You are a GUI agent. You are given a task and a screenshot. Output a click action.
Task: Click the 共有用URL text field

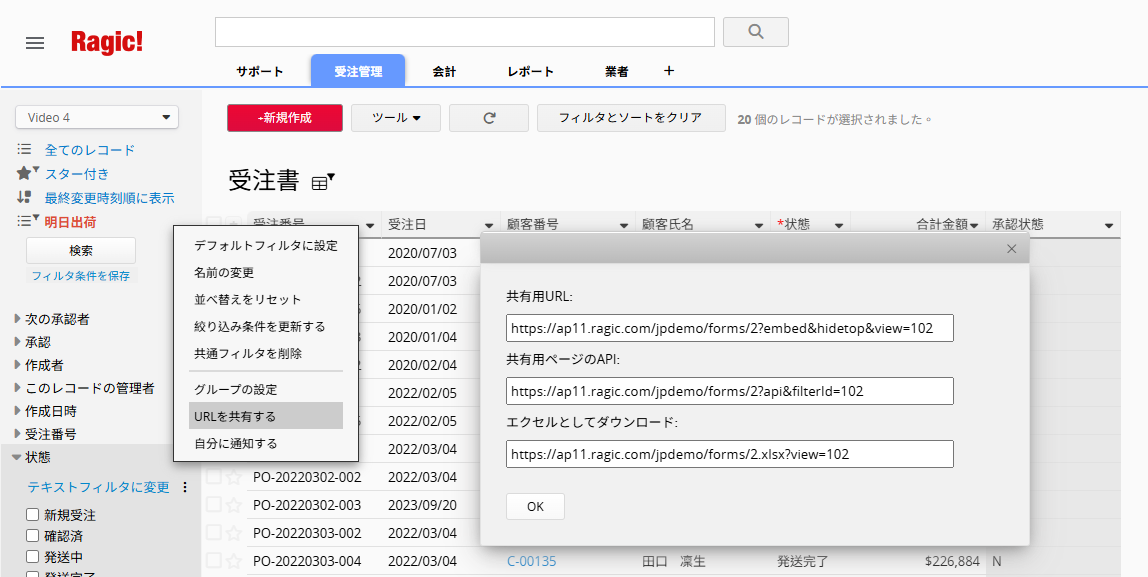(x=729, y=328)
